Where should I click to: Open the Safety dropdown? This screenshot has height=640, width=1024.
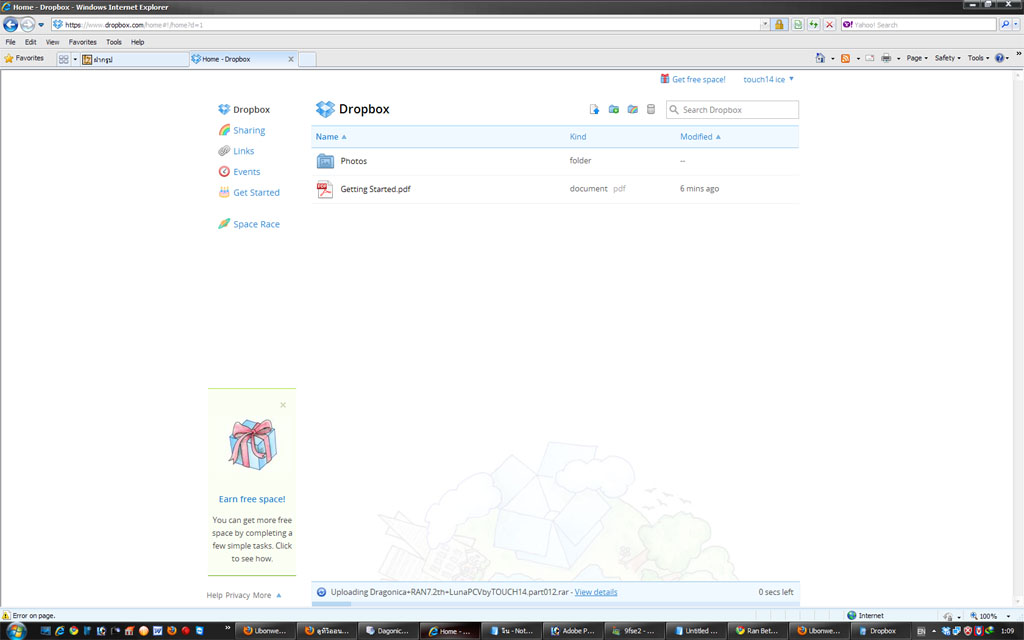[x=948, y=58]
